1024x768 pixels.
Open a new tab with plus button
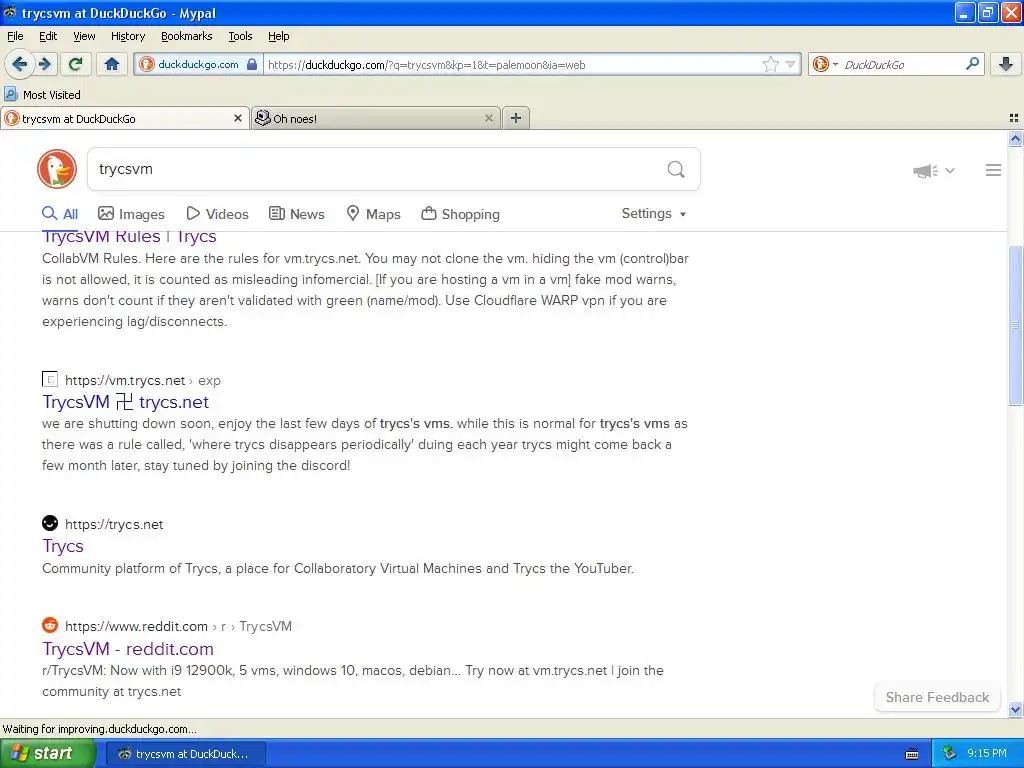[x=516, y=118]
